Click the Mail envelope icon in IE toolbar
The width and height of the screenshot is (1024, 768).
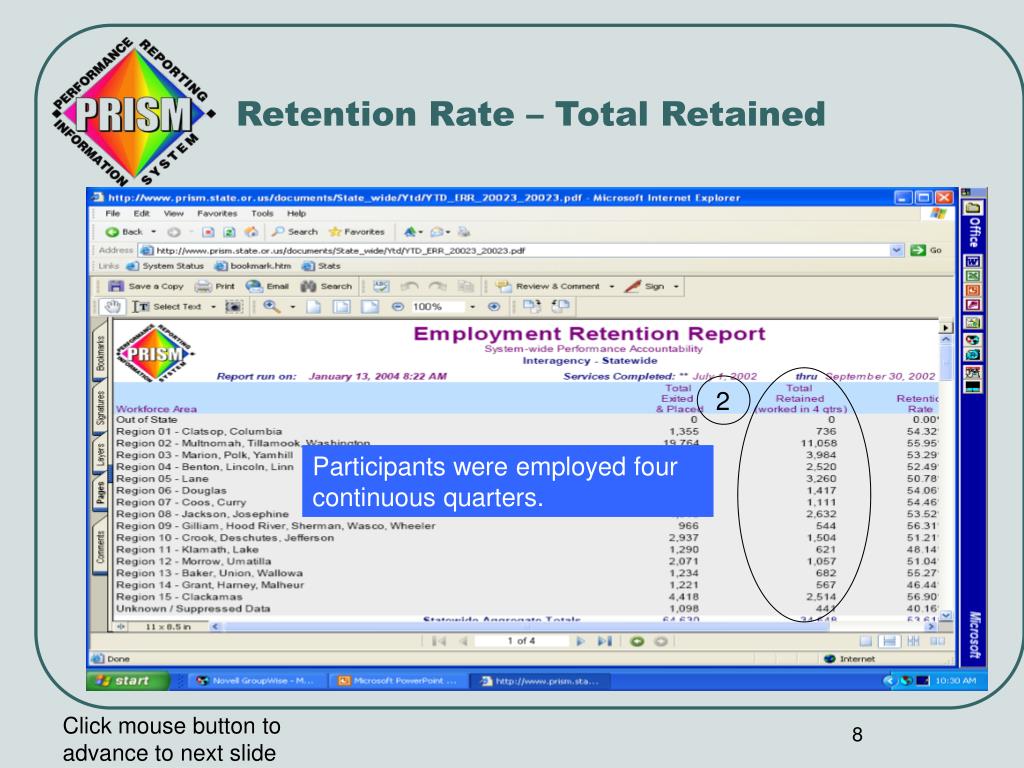437,232
